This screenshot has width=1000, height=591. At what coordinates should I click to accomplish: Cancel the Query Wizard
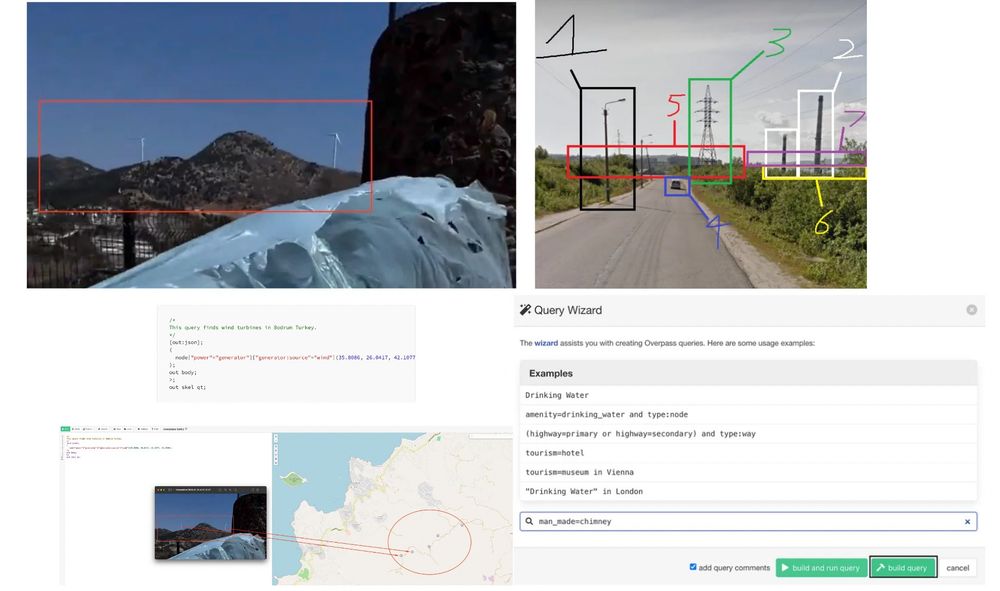957,567
